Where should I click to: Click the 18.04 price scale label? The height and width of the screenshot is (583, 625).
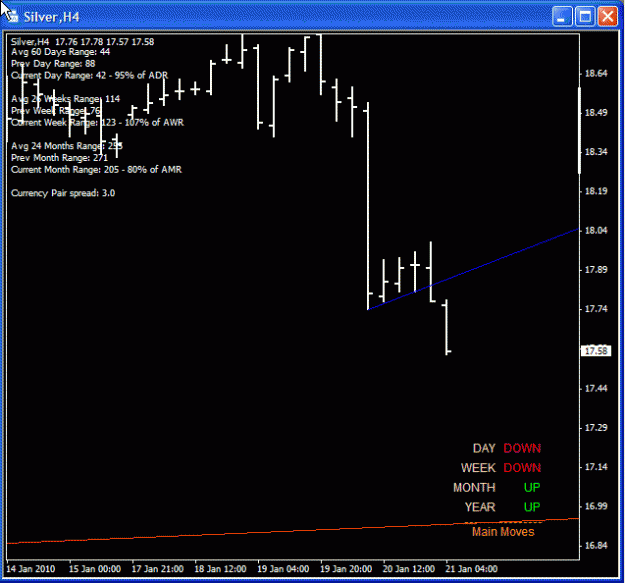[x=596, y=230]
